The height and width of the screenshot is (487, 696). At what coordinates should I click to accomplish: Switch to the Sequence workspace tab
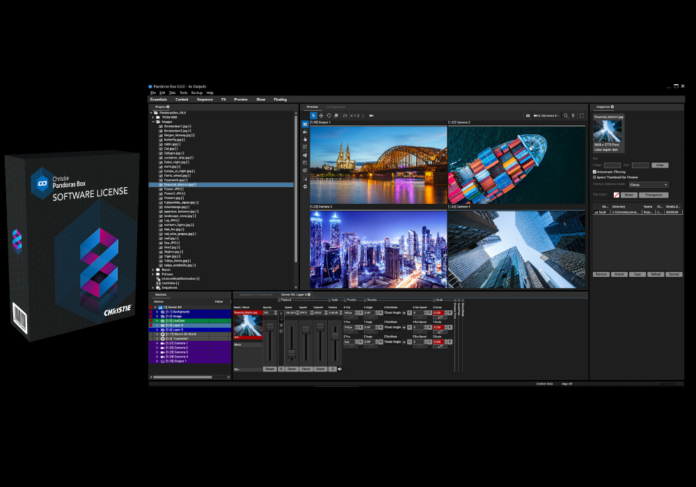[x=205, y=99]
